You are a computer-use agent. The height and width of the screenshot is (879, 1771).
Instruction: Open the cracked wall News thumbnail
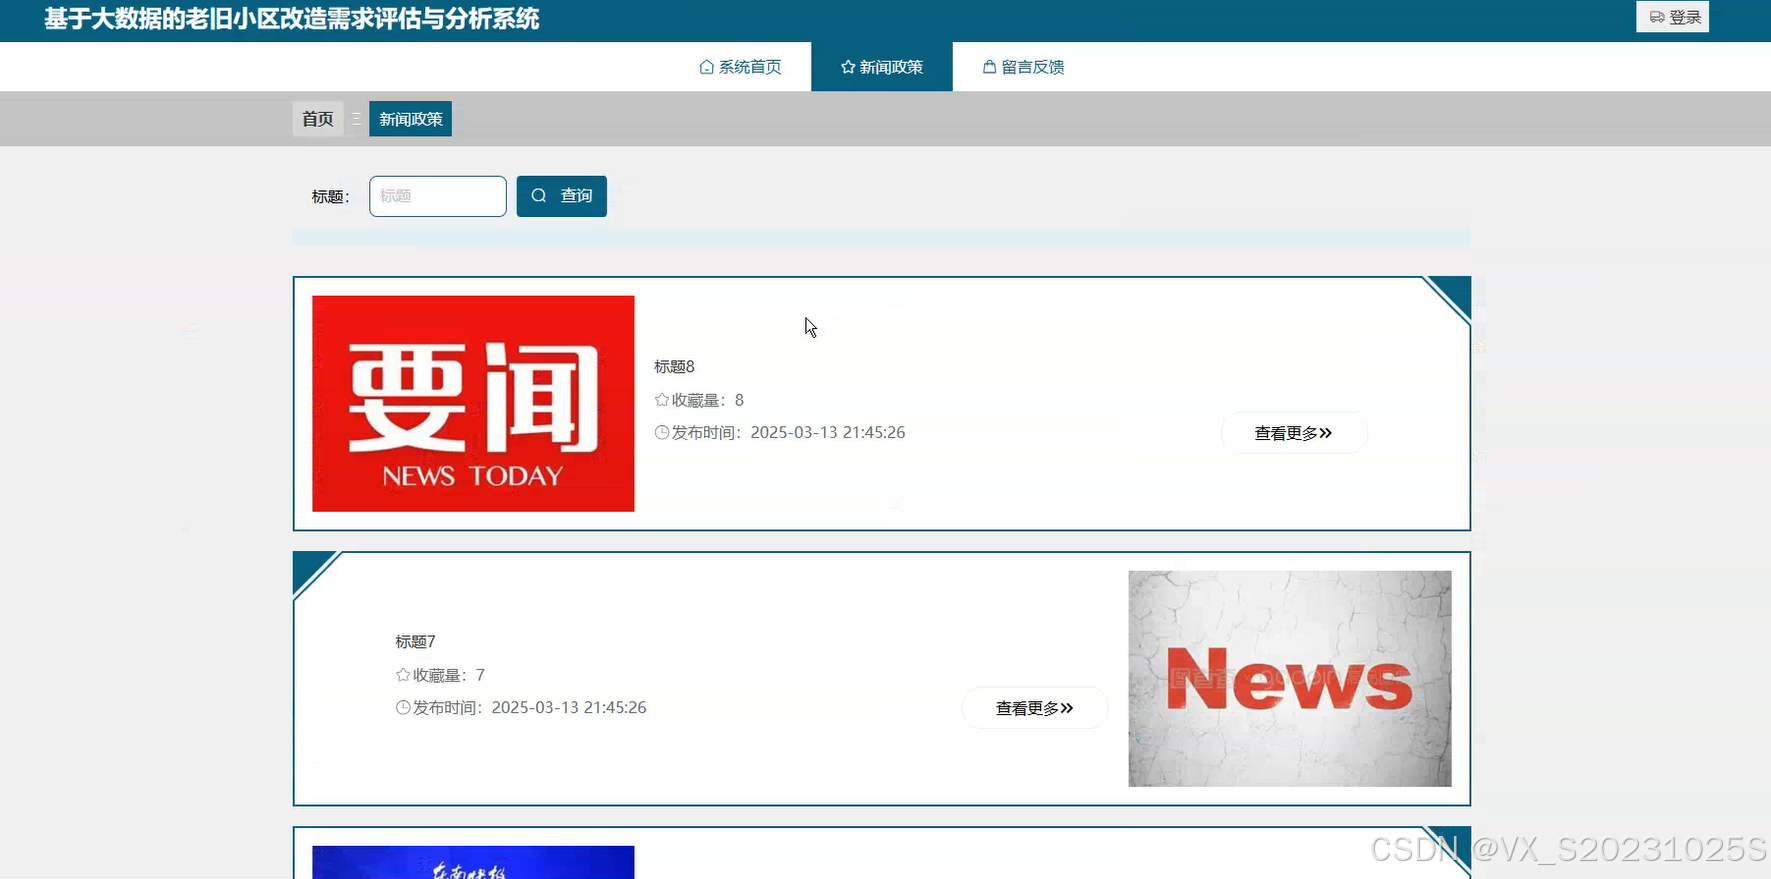pos(1290,678)
